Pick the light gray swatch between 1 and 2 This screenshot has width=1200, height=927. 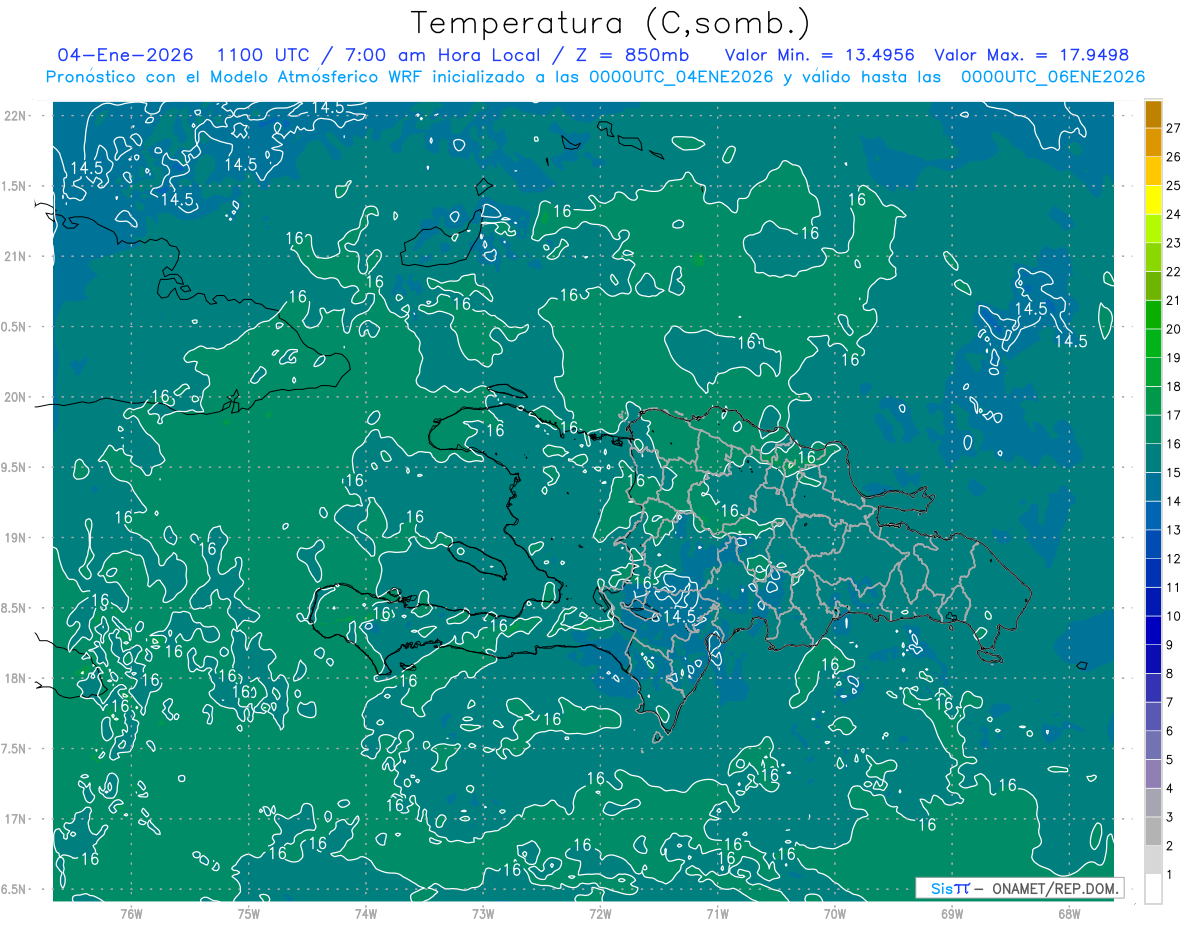coord(1153,860)
